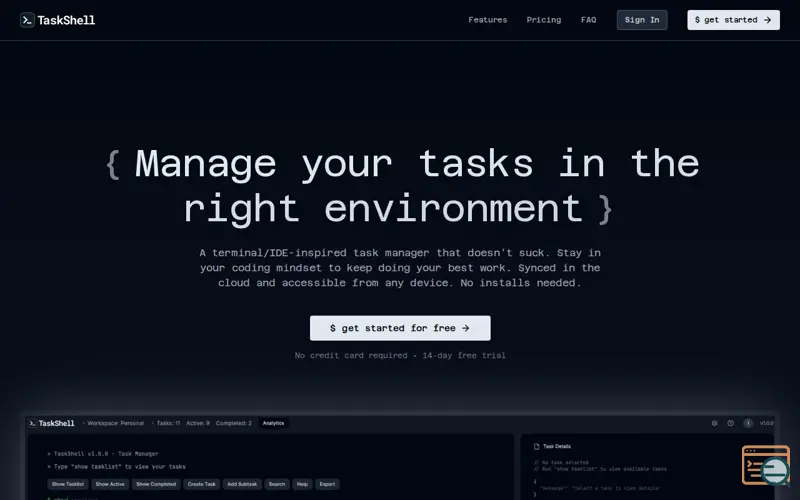This screenshot has width=800, height=500.
Task: Click the Export button in the terminal
Action: [x=328, y=484]
